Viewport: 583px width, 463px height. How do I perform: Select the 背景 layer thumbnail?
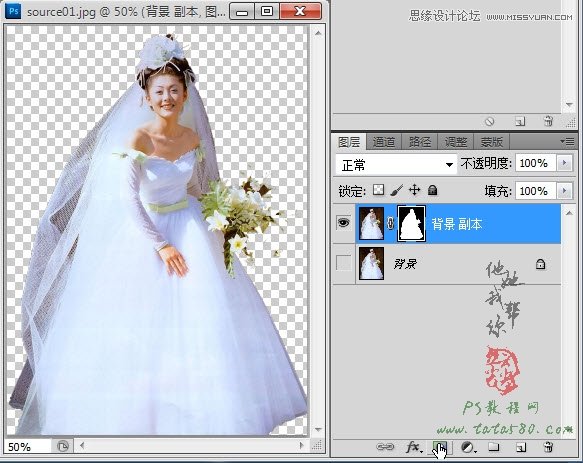371,264
